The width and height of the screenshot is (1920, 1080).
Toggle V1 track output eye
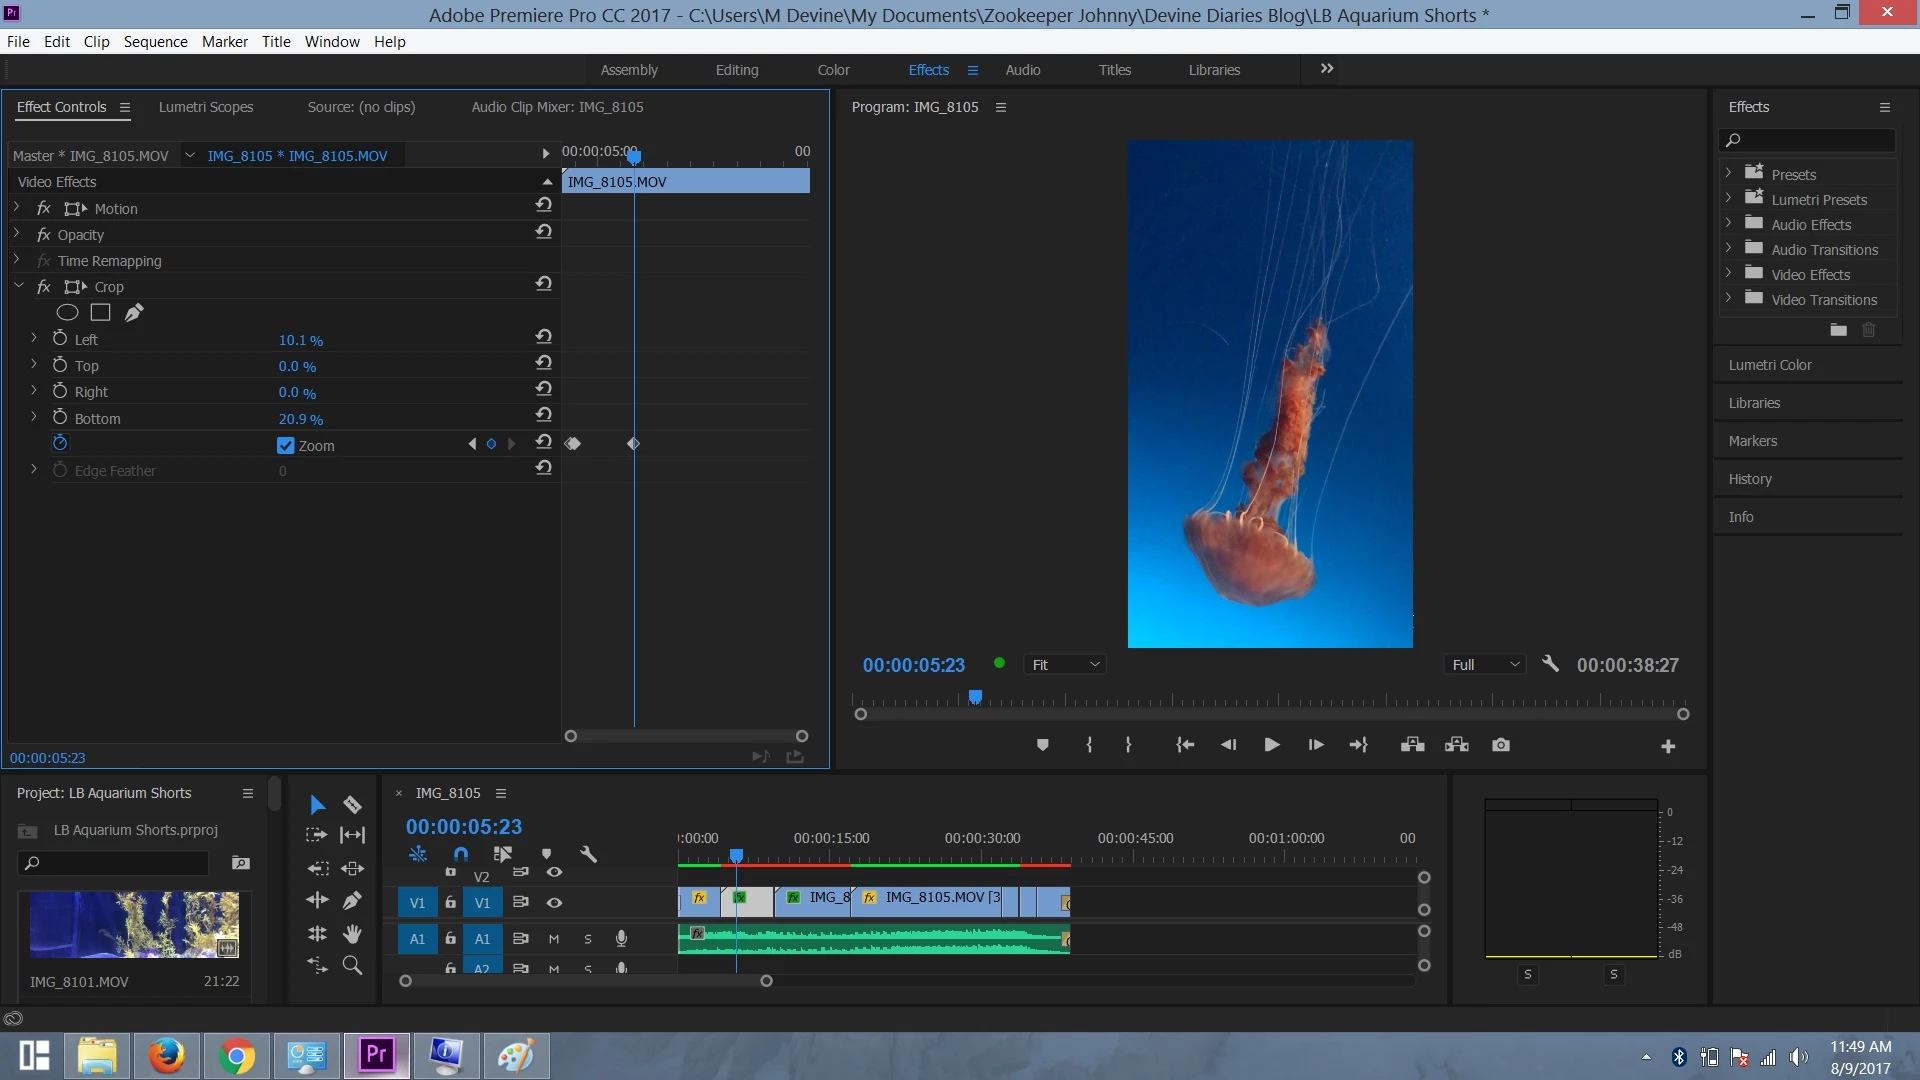click(554, 903)
